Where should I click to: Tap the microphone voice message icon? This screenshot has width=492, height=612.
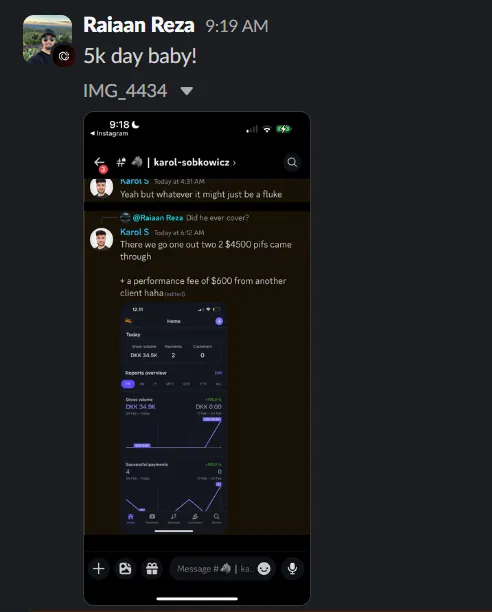tap(292, 569)
